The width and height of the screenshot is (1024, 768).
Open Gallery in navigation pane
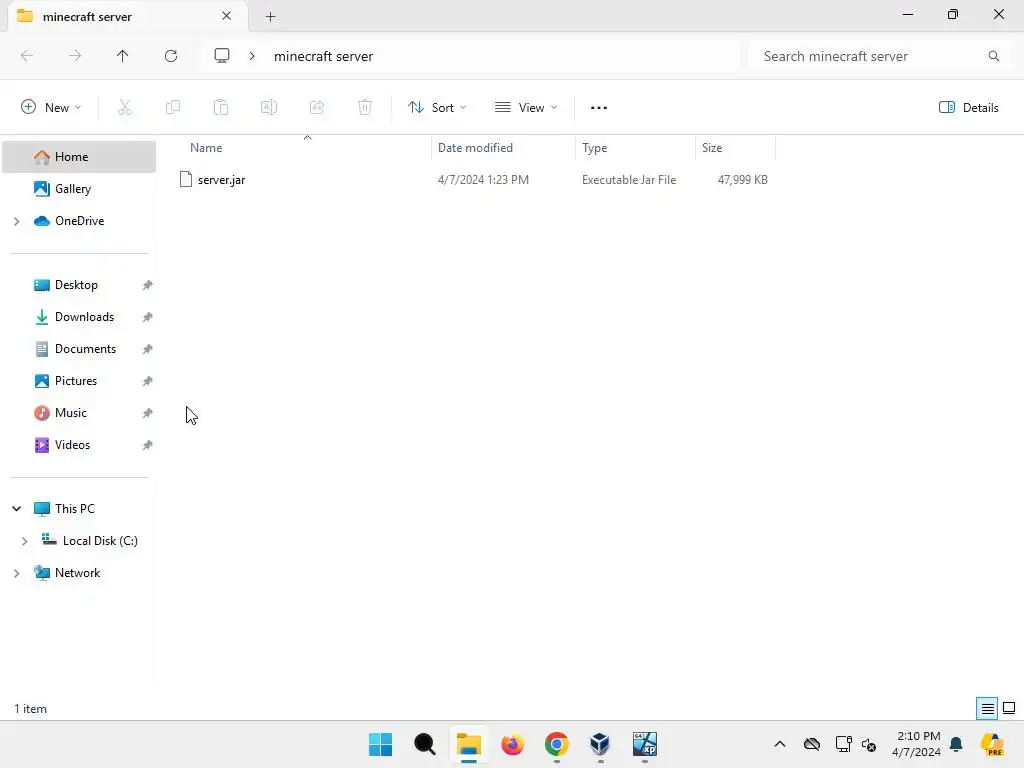click(79, 189)
